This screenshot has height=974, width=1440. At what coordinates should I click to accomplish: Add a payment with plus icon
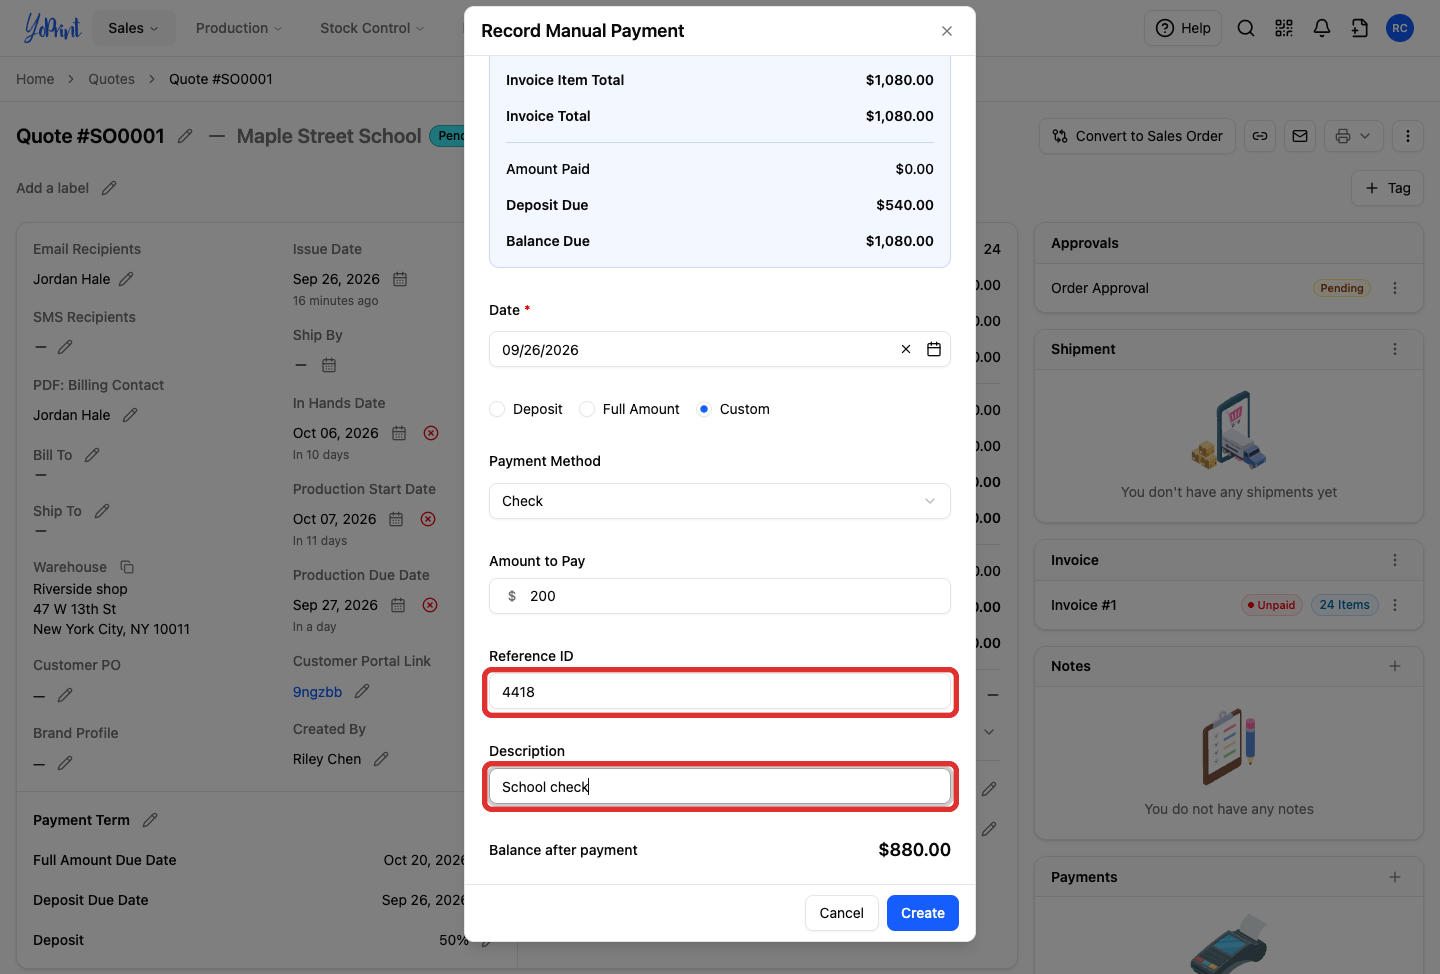(x=1395, y=877)
